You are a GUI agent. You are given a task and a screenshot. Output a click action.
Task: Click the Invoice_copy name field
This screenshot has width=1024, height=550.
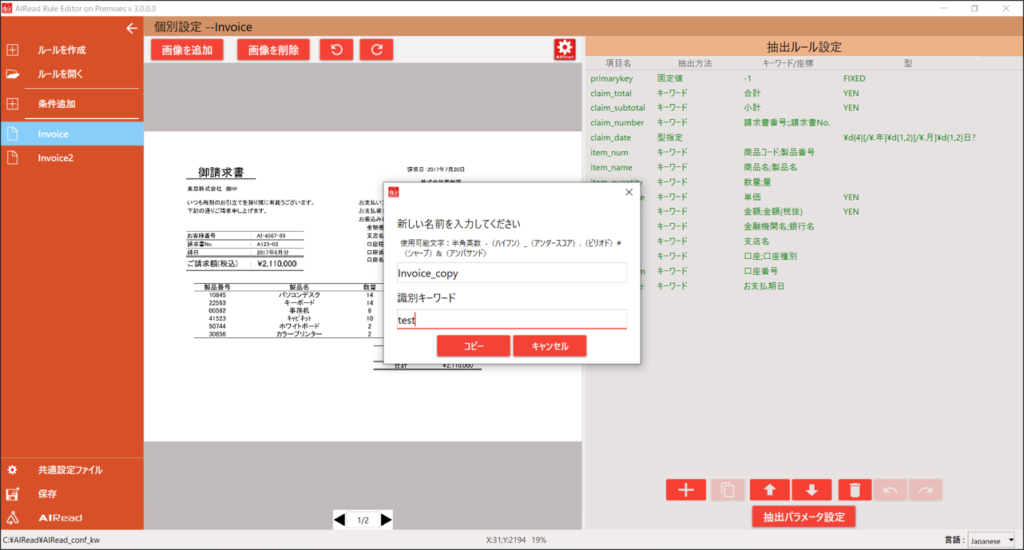click(511, 273)
